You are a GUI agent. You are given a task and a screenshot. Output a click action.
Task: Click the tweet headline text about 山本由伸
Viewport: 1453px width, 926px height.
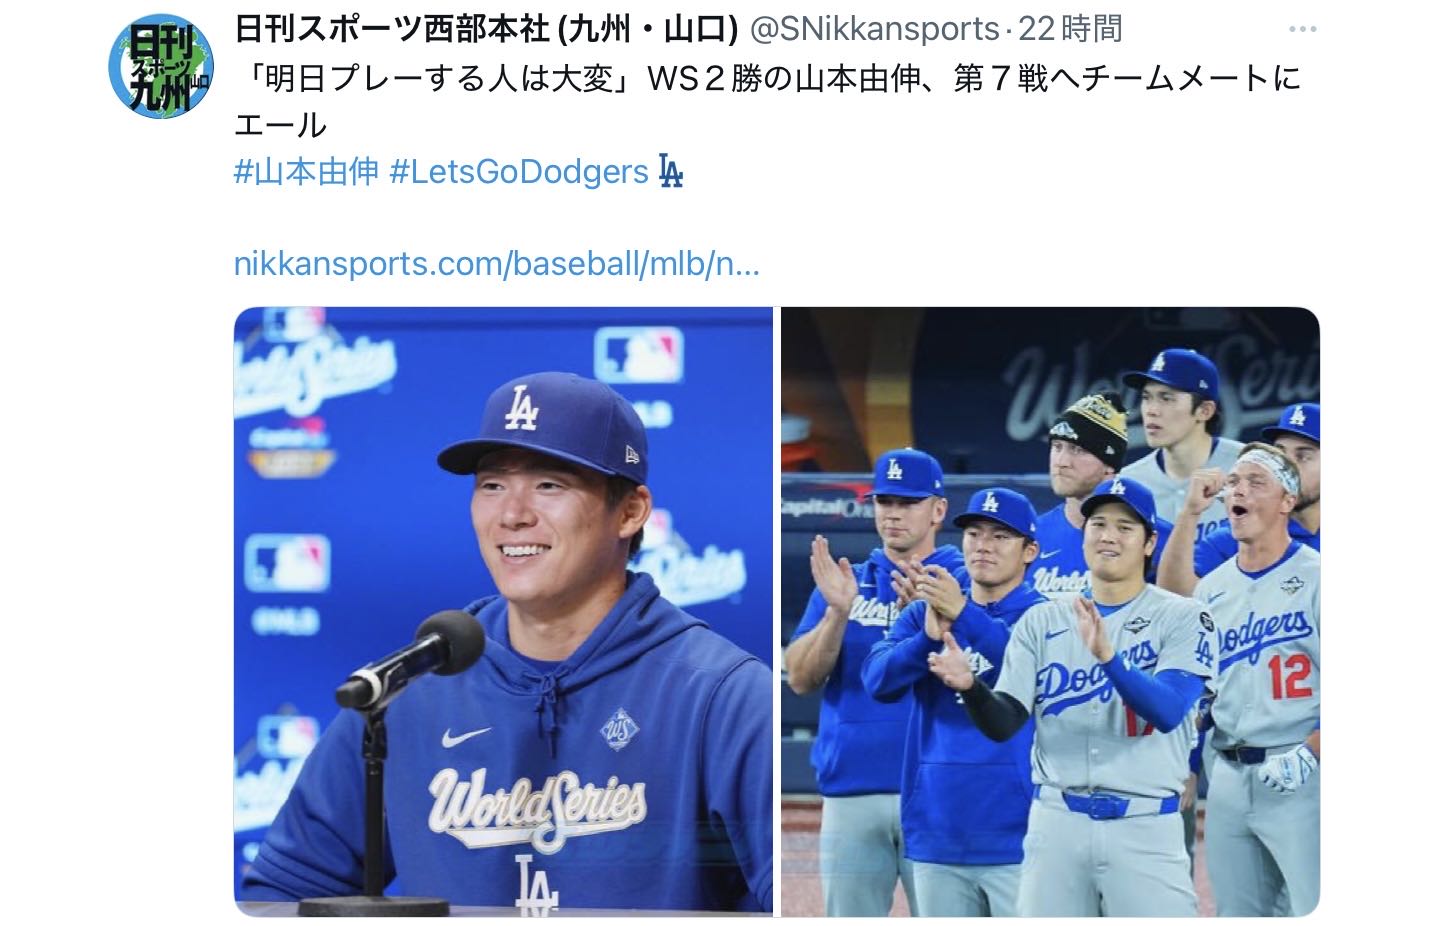[768, 101]
